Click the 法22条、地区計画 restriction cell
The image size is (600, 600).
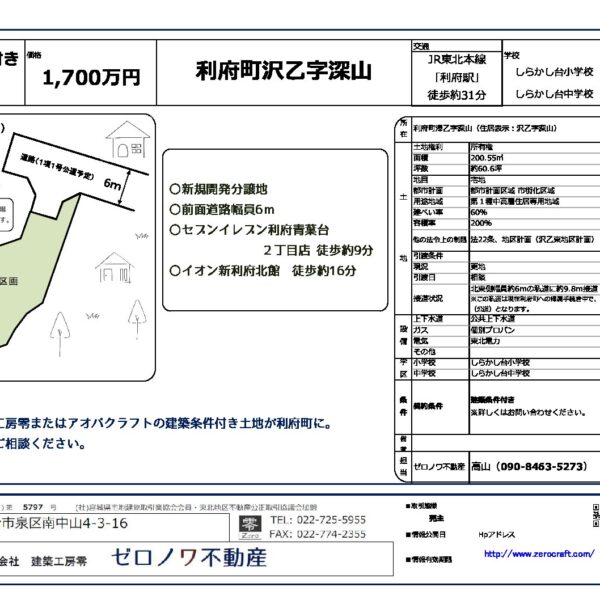532,239
